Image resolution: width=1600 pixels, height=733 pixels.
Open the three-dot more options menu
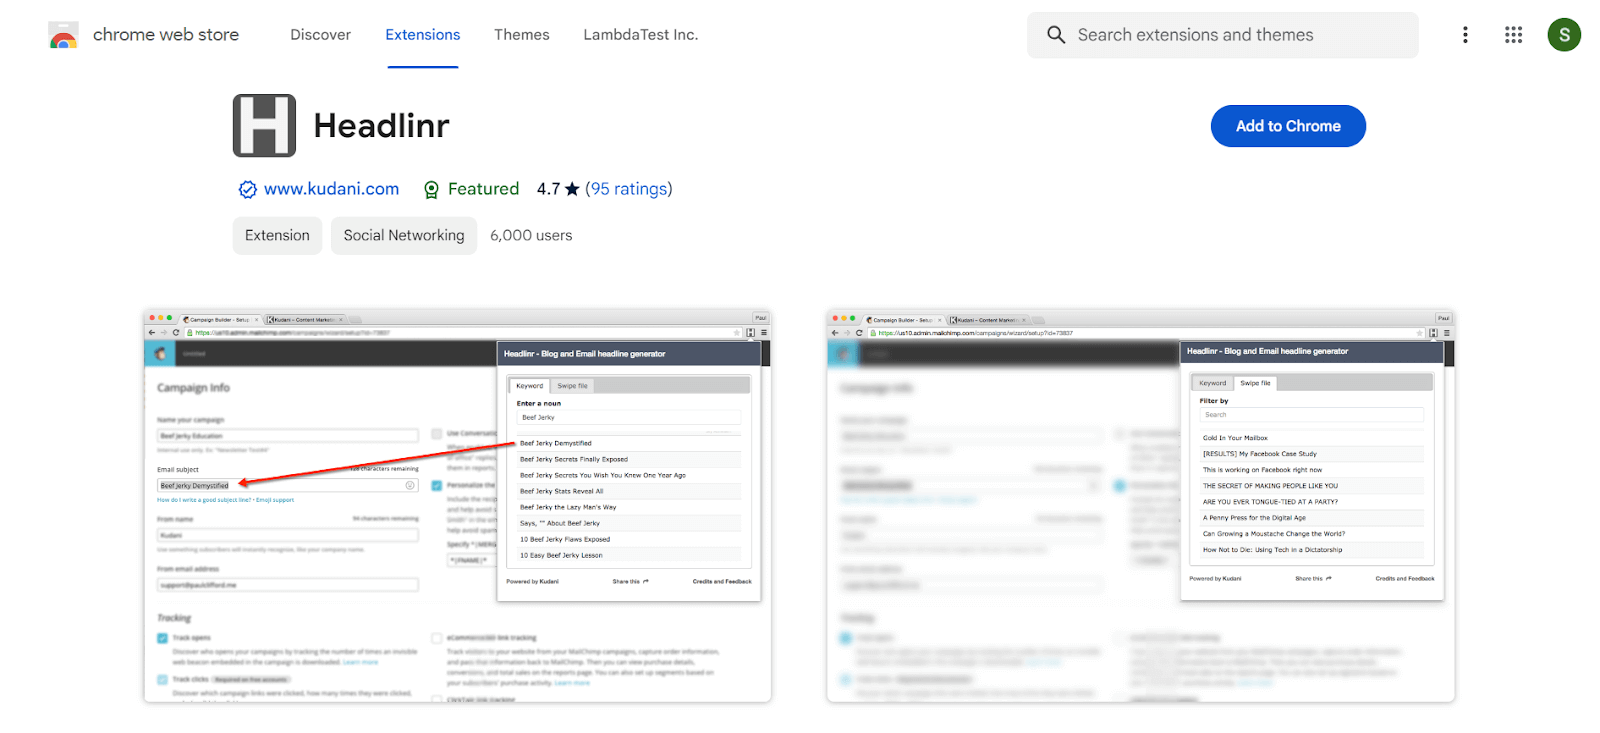pyautogui.click(x=1465, y=35)
